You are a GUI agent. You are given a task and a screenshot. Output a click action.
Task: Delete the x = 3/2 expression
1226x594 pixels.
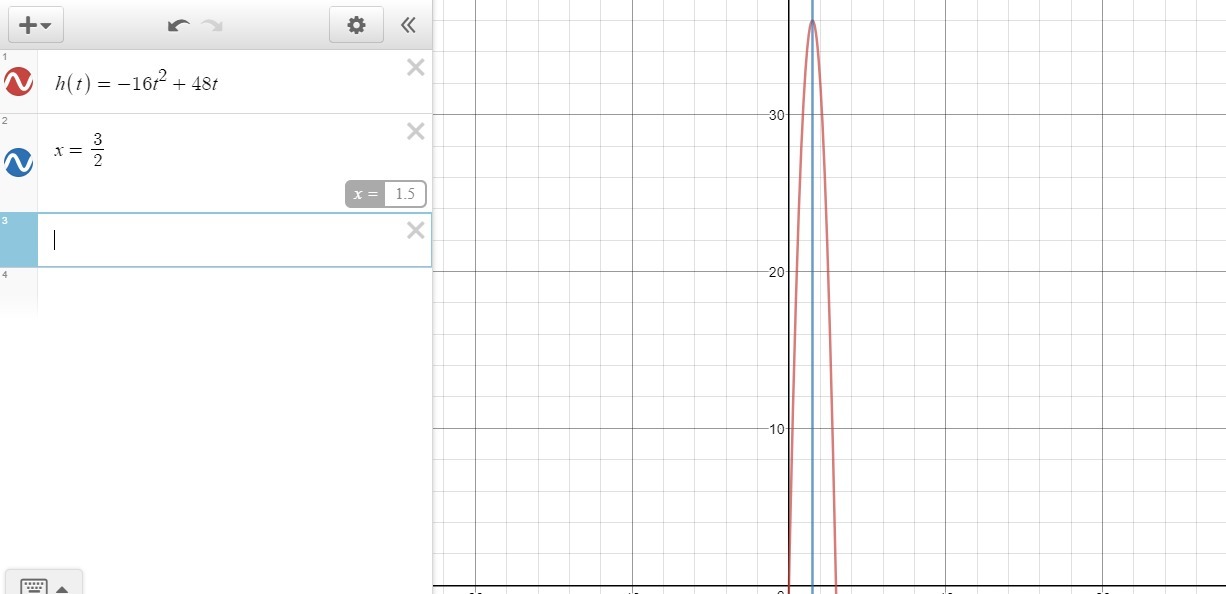pos(416,131)
